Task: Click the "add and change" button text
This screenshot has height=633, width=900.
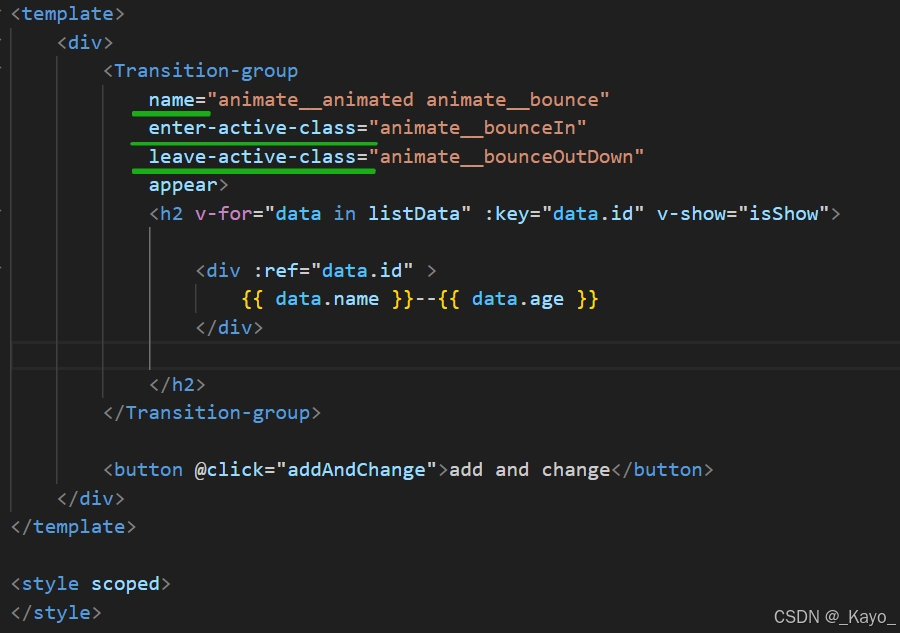Action: [529, 470]
